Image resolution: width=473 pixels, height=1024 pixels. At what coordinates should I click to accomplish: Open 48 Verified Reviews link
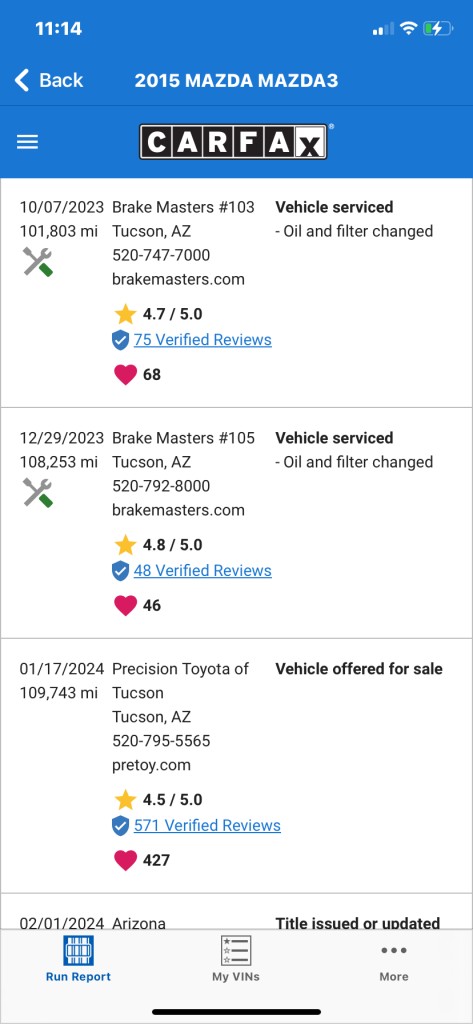click(x=203, y=571)
